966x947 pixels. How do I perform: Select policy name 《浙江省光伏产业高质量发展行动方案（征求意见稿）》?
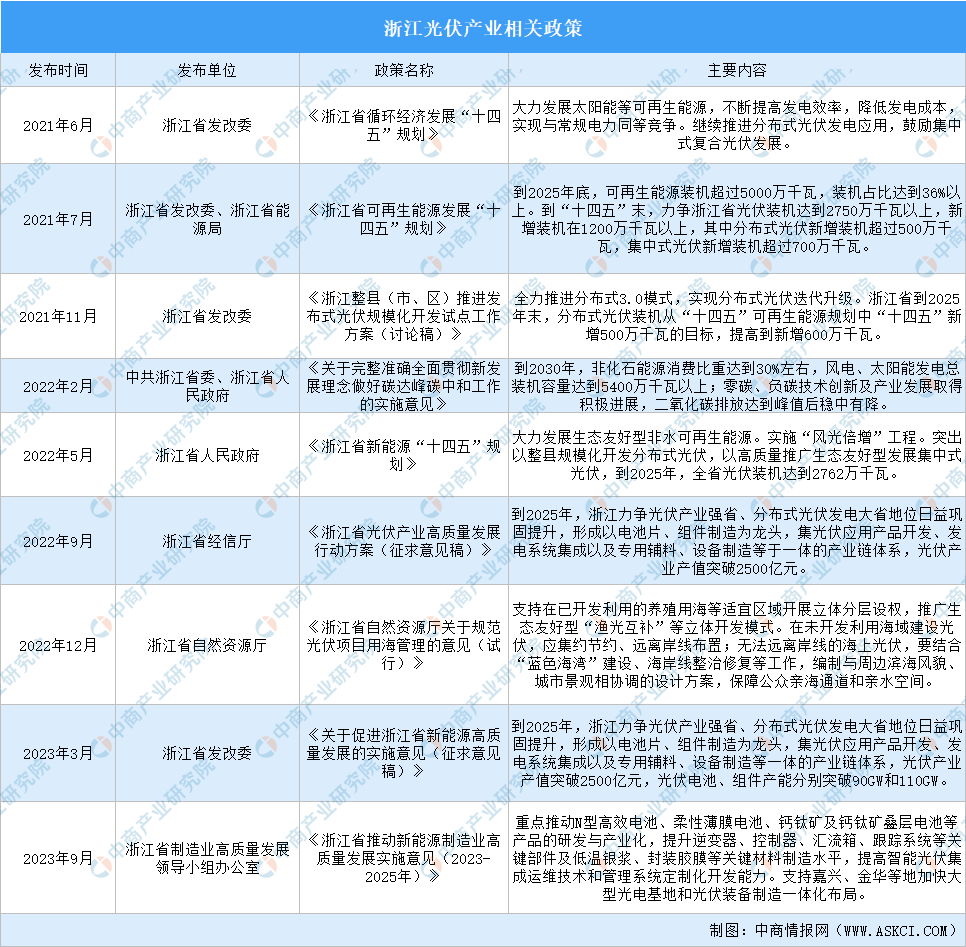coord(404,541)
